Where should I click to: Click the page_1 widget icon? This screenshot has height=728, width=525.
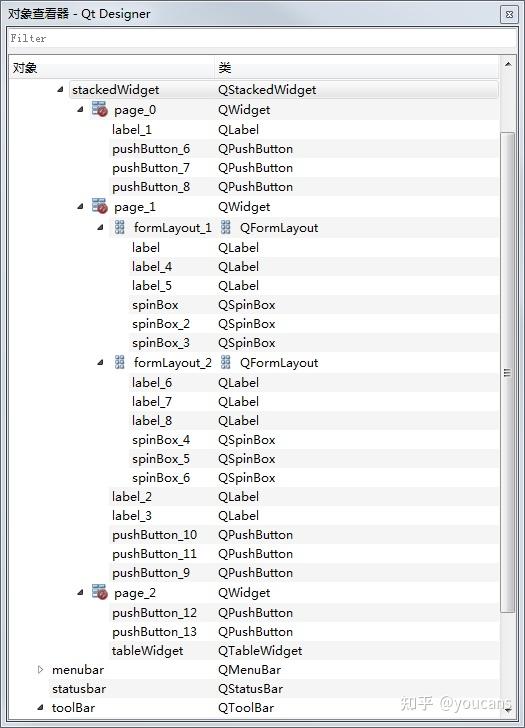pyautogui.click(x=99, y=206)
